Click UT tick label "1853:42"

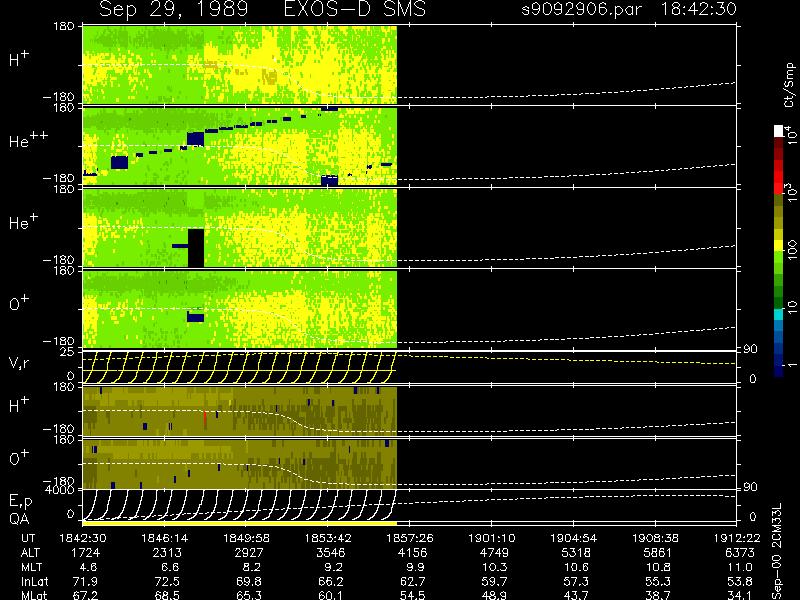(328, 538)
